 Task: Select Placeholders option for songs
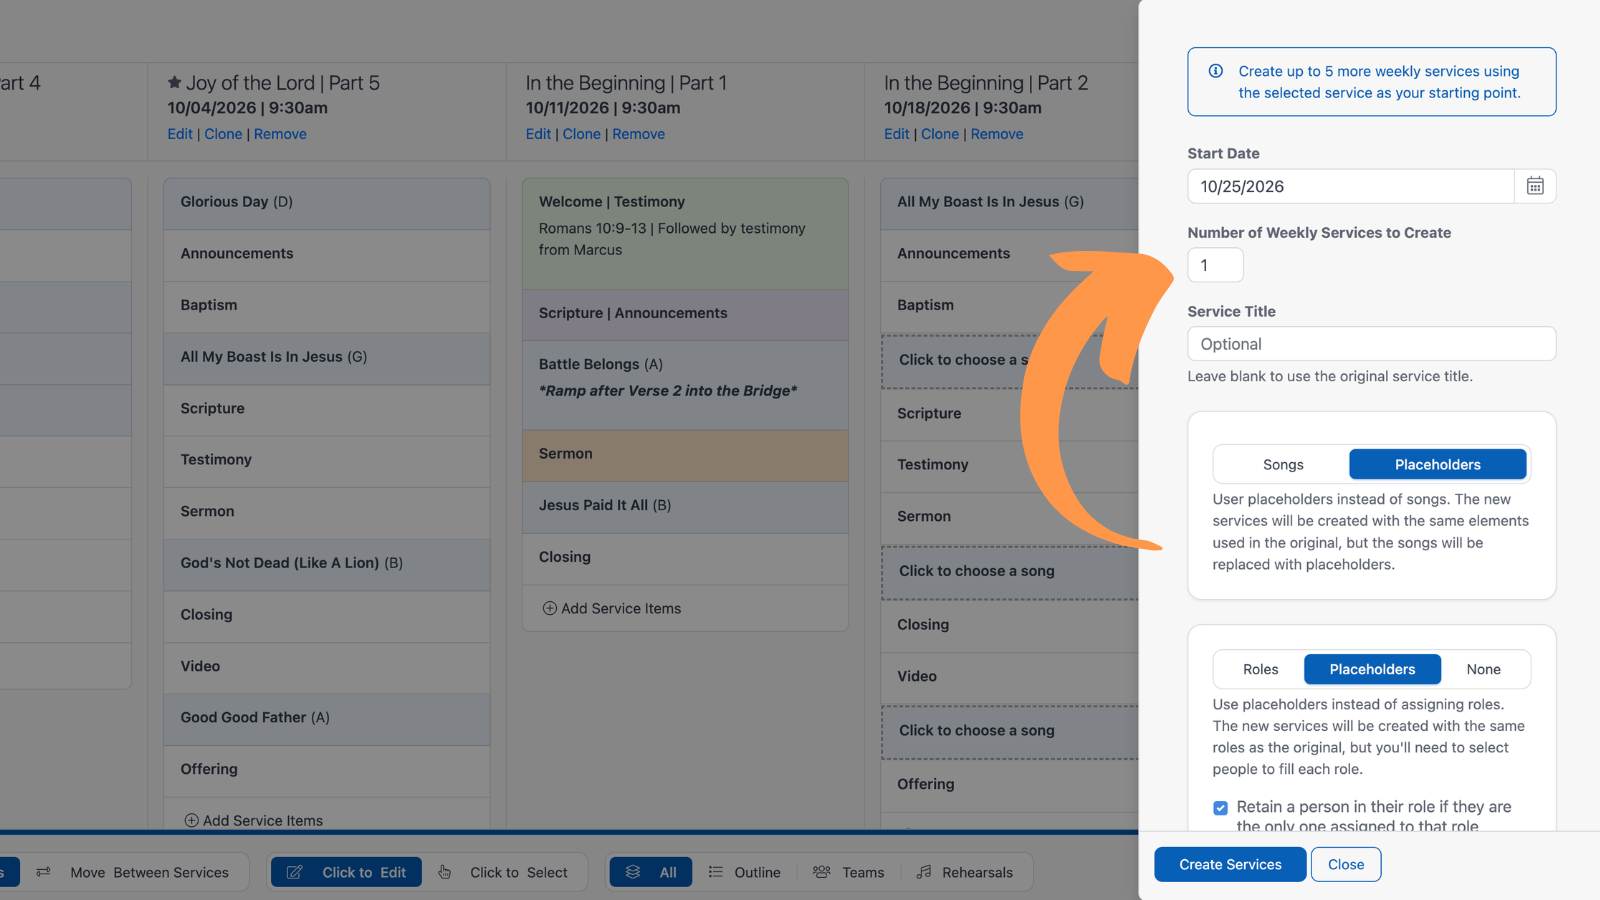coord(1437,464)
